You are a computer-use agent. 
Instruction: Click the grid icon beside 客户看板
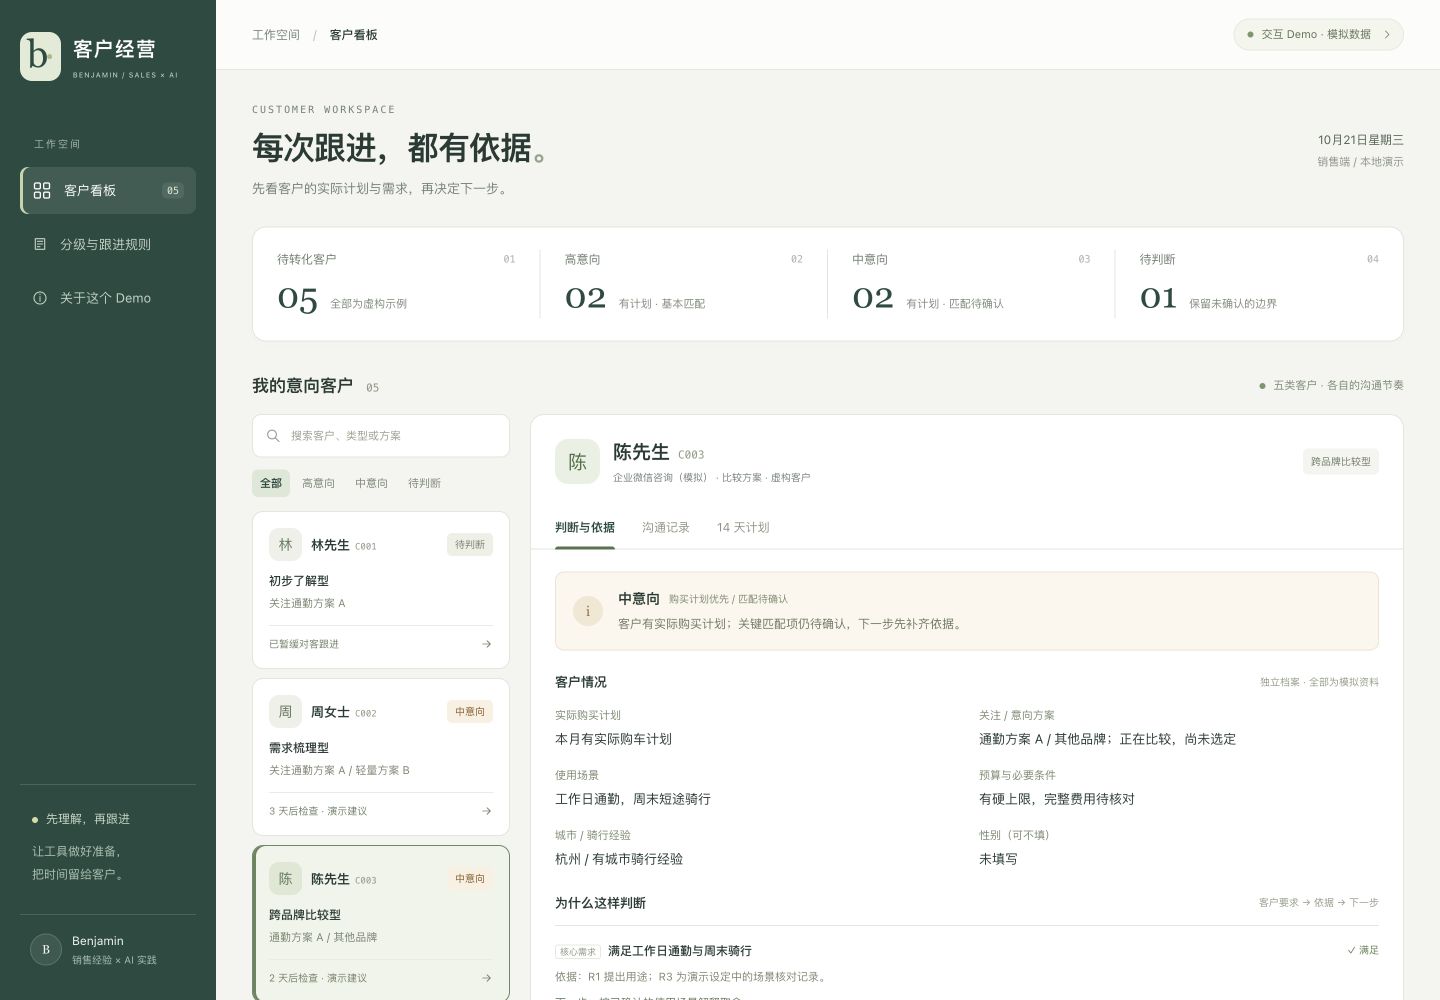pos(42,190)
